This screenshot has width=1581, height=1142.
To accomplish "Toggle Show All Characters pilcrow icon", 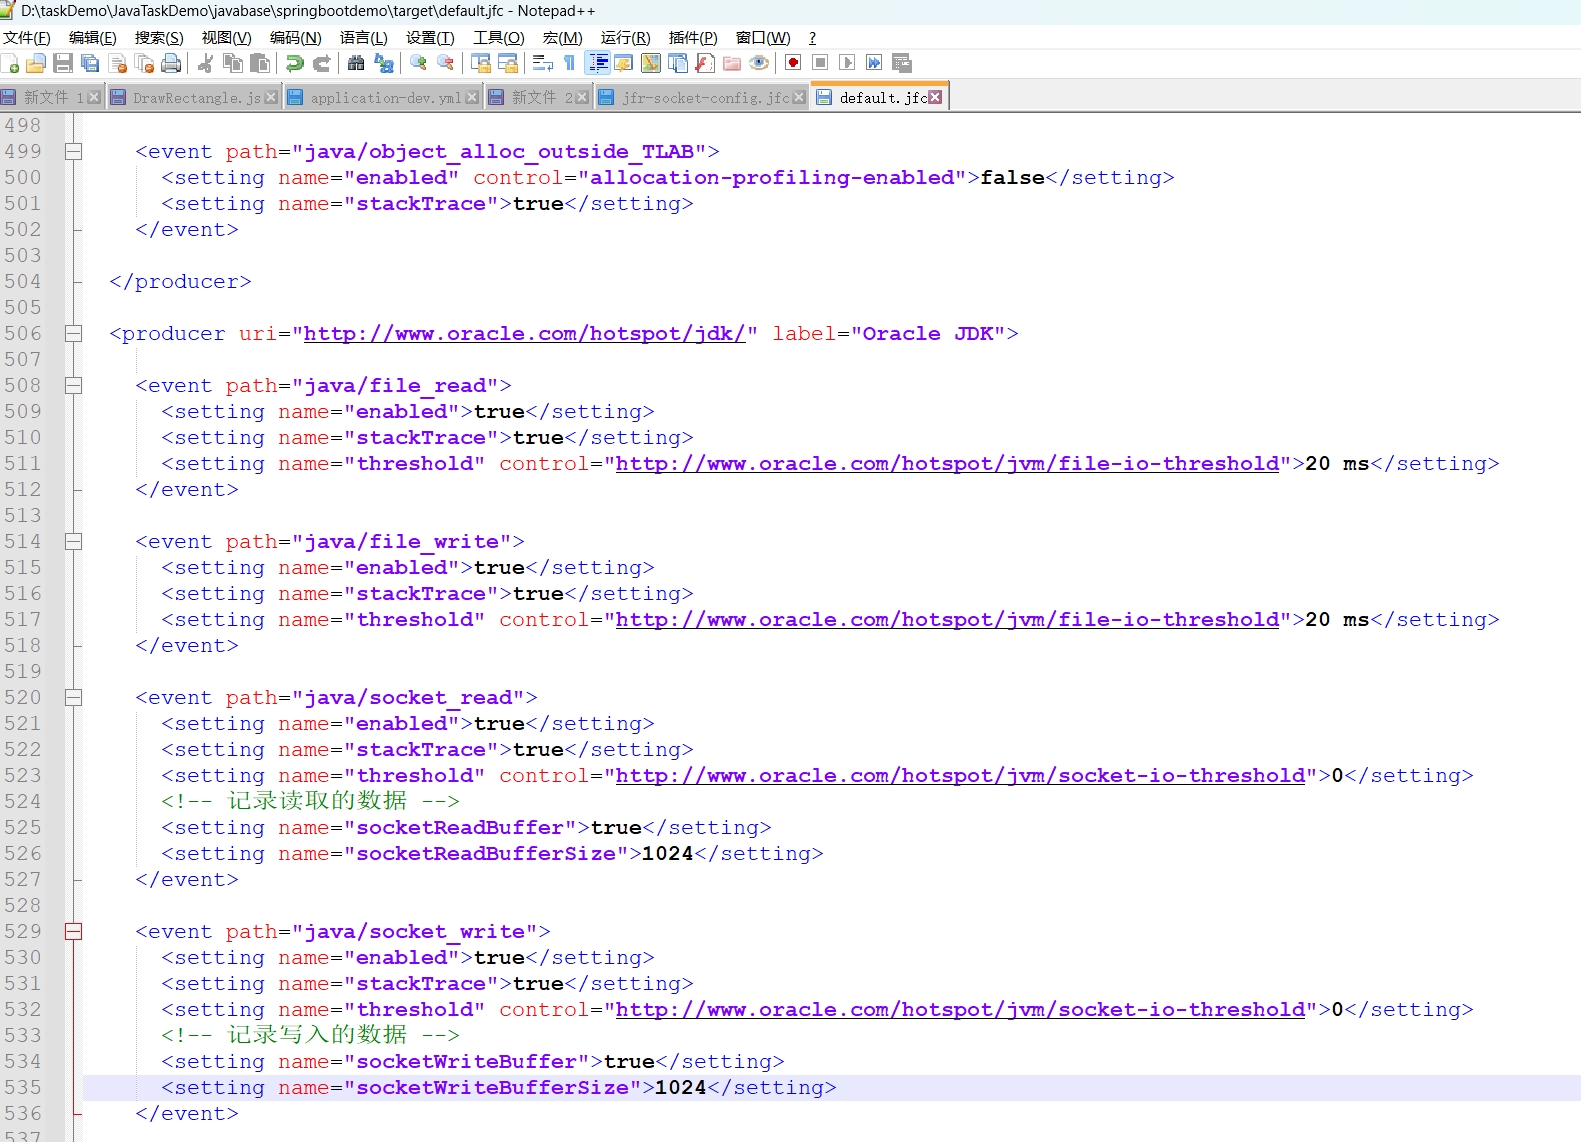I will coord(570,63).
